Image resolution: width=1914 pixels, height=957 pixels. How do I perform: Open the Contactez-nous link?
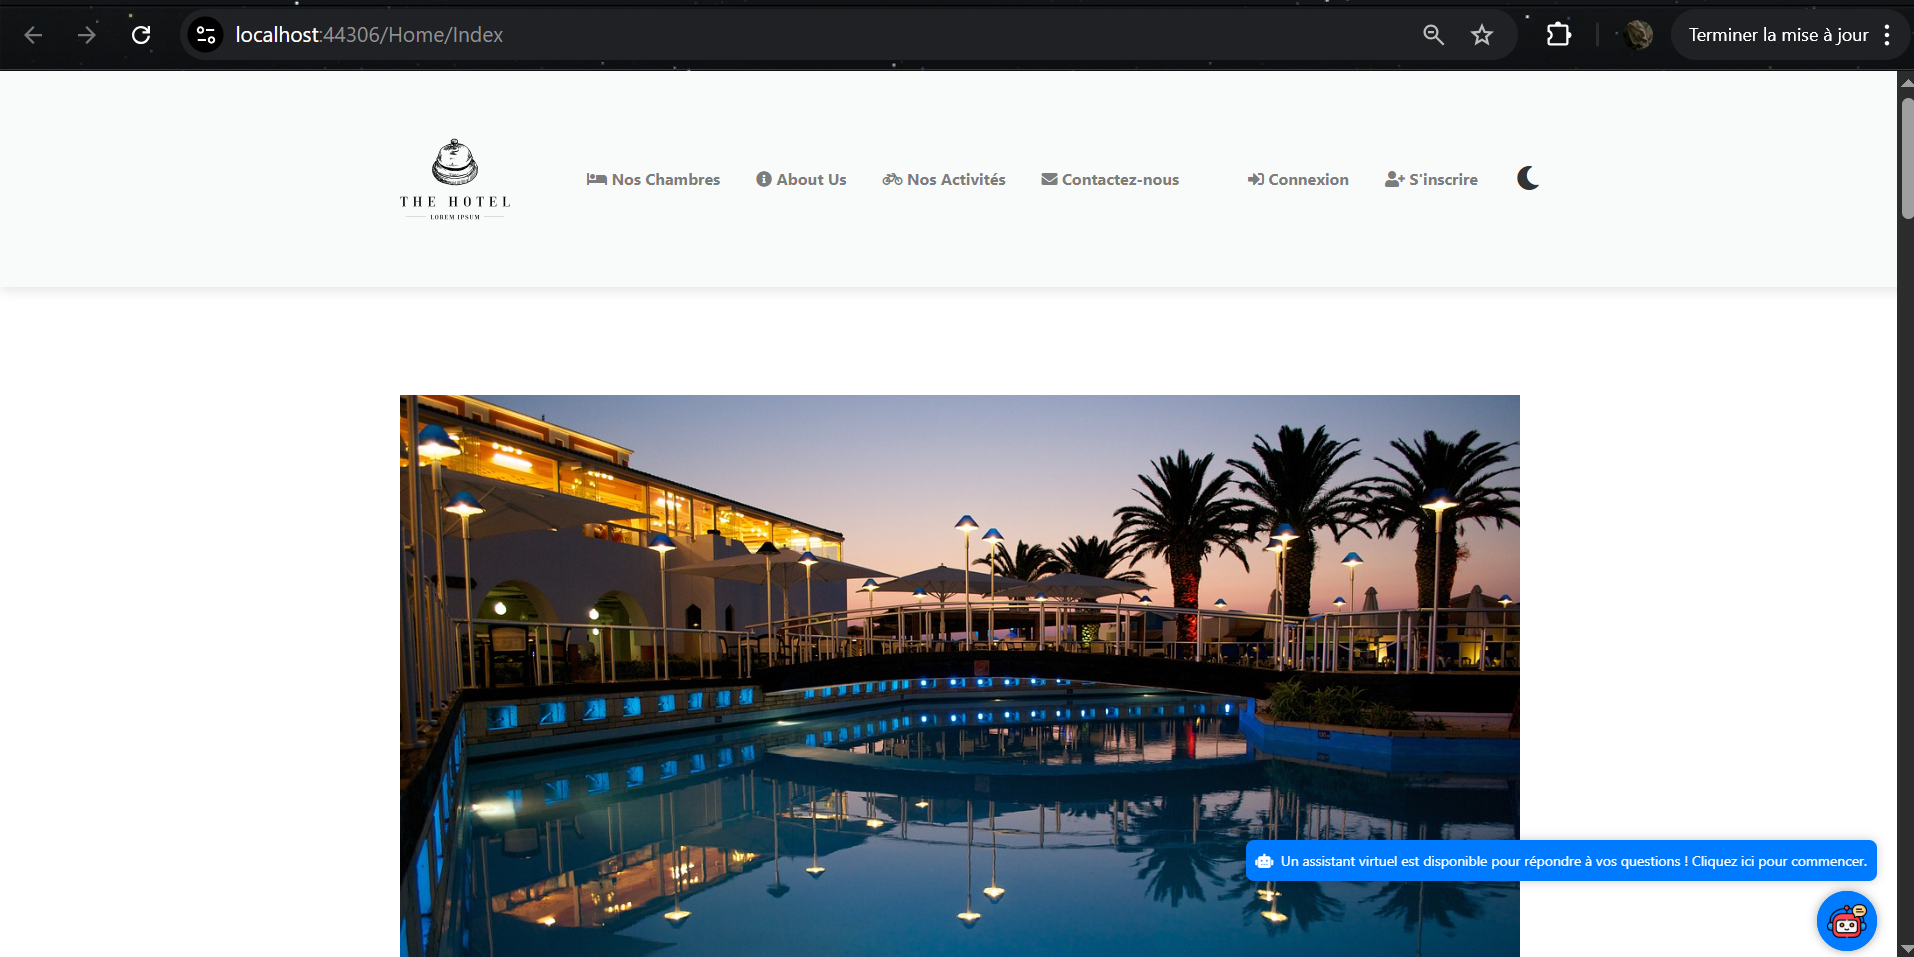click(x=1110, y=179)
